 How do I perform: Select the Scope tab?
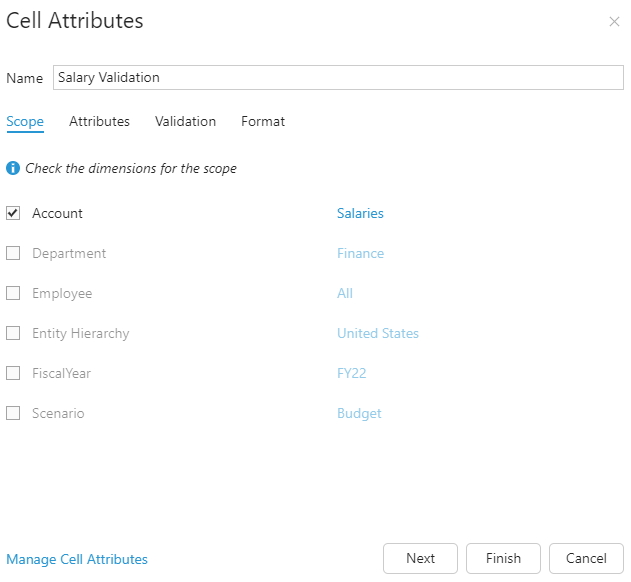(x=25, y=122)
